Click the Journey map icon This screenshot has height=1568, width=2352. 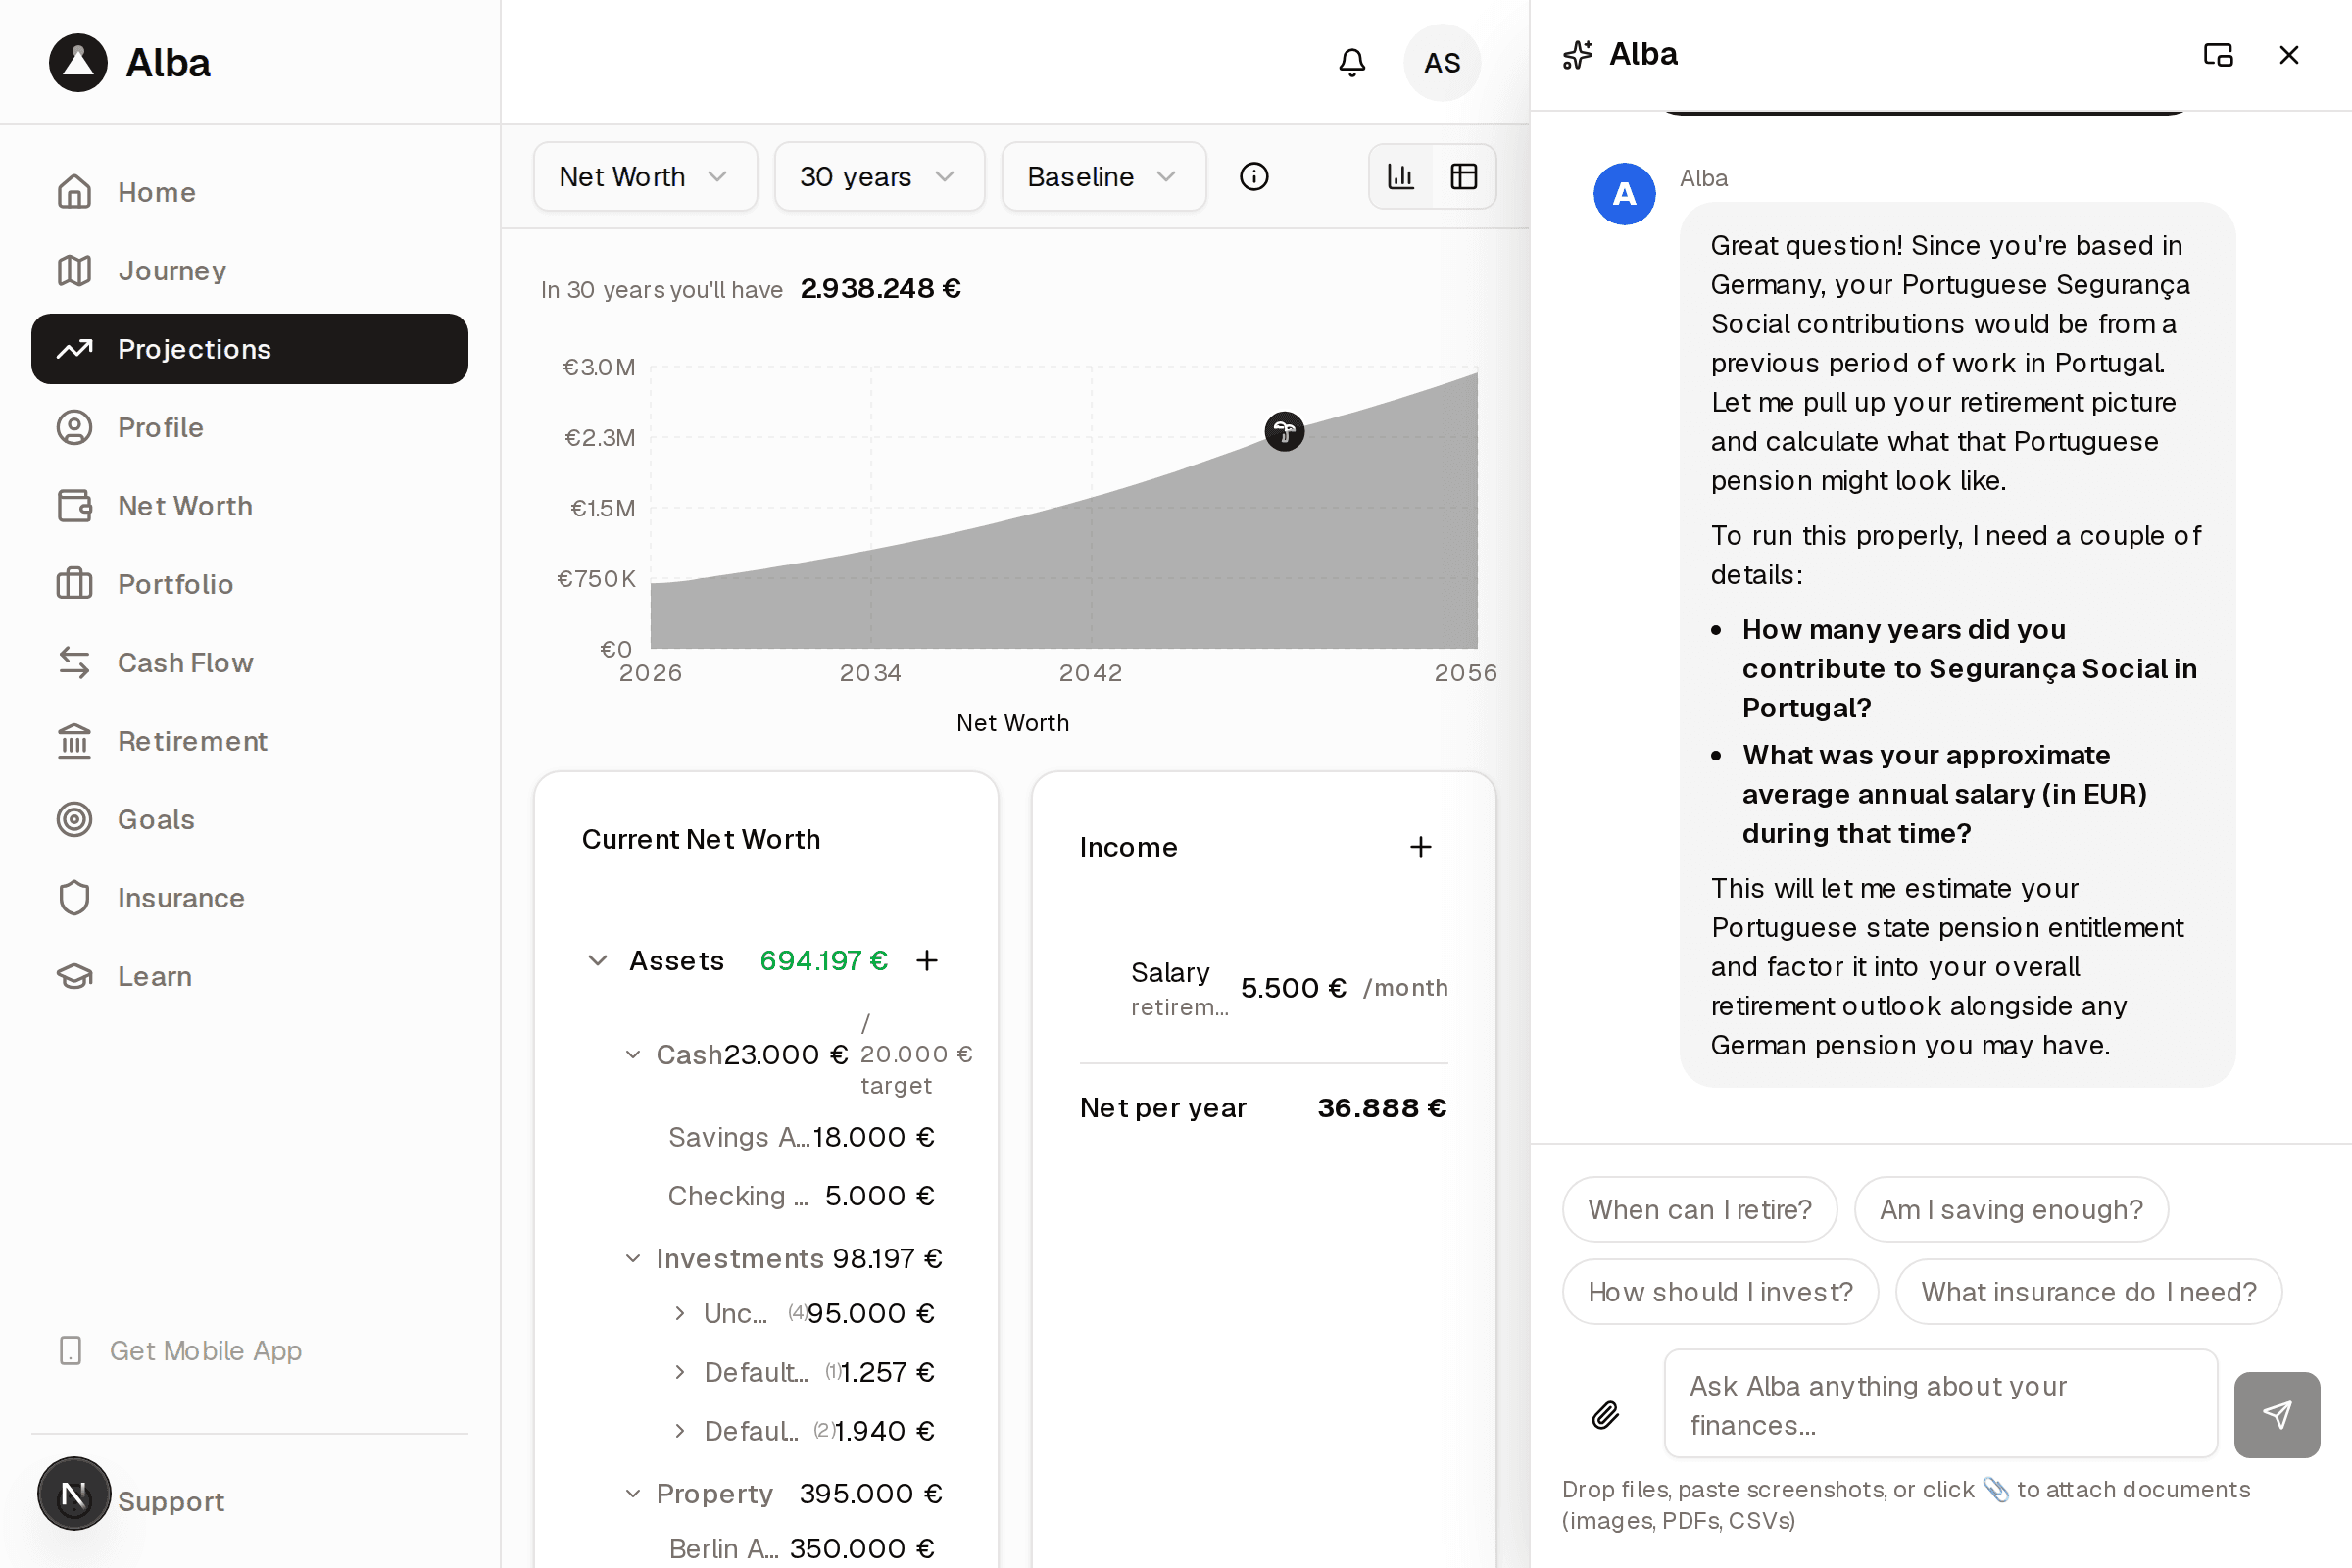pyautogui.click(x=74, y=270)
